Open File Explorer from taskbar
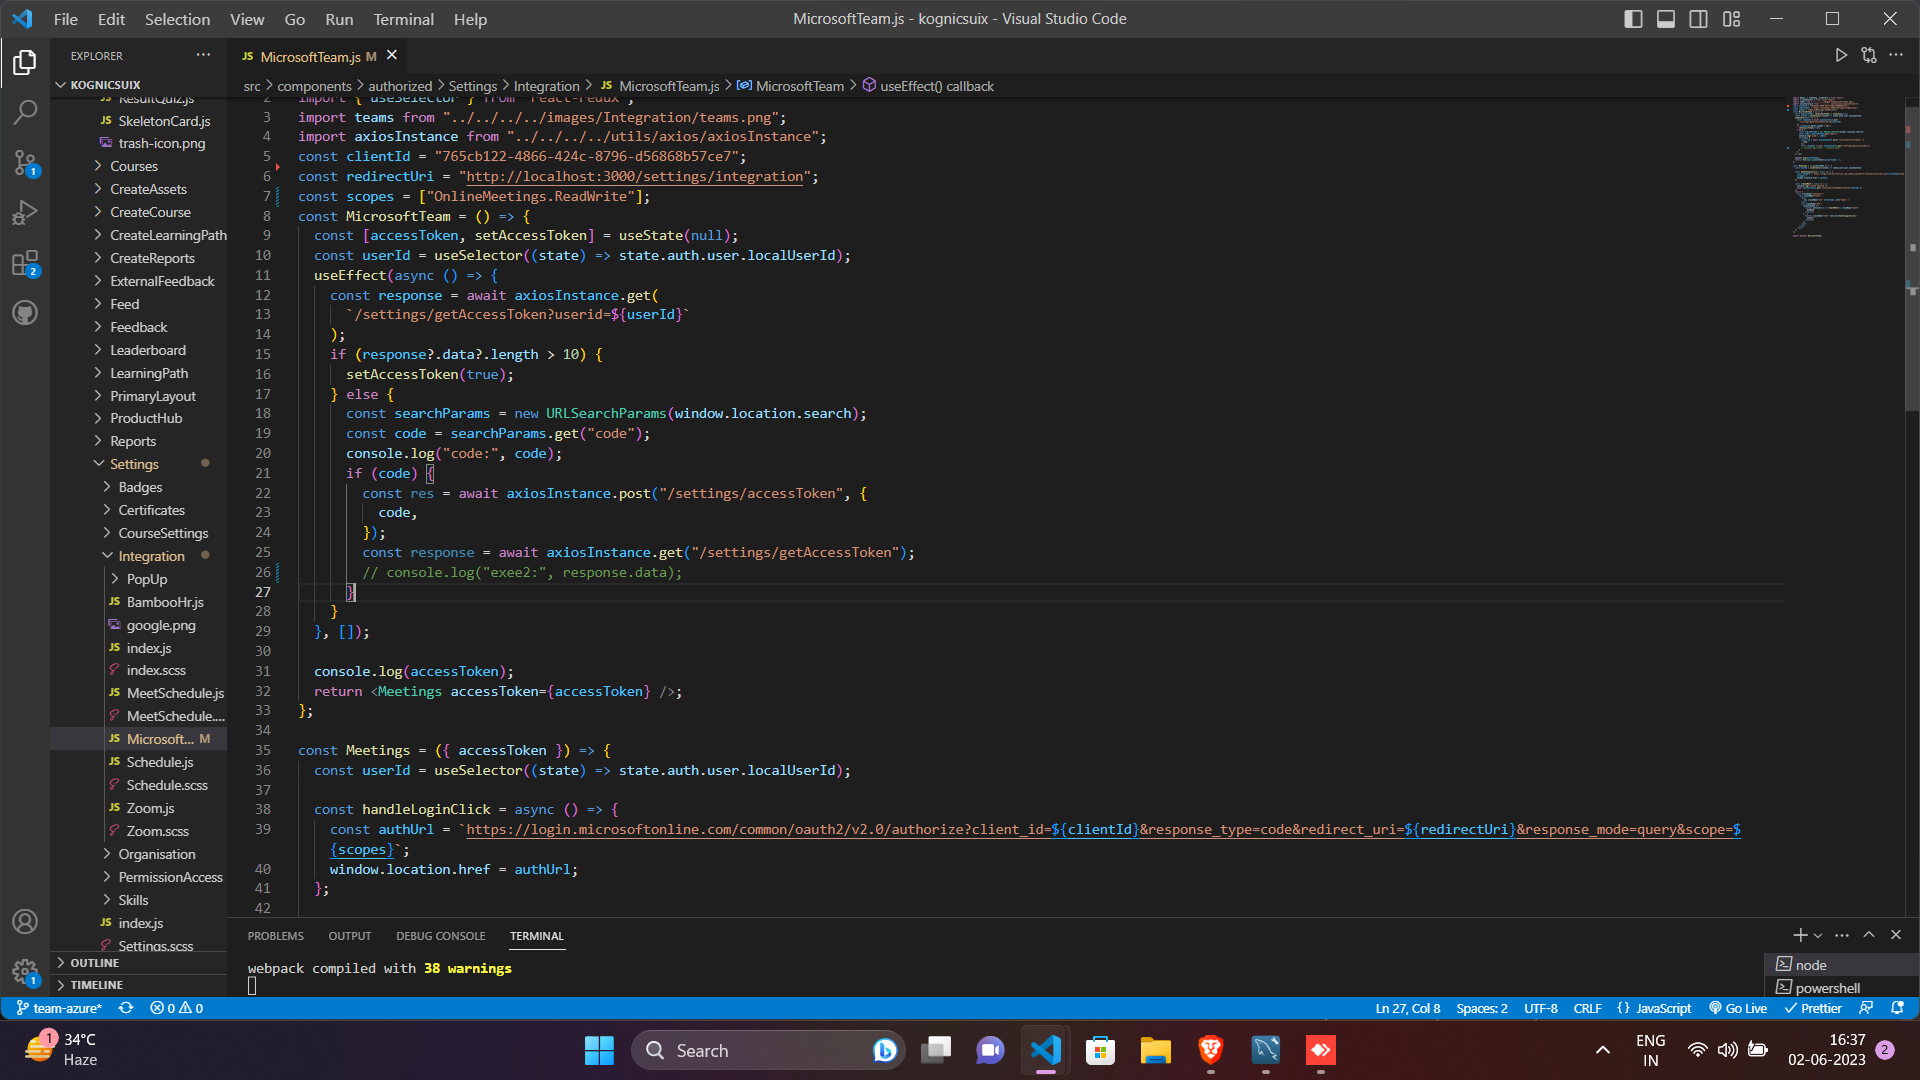The width and height of the screenshot is (1920, 1080). point(1156,1050)
